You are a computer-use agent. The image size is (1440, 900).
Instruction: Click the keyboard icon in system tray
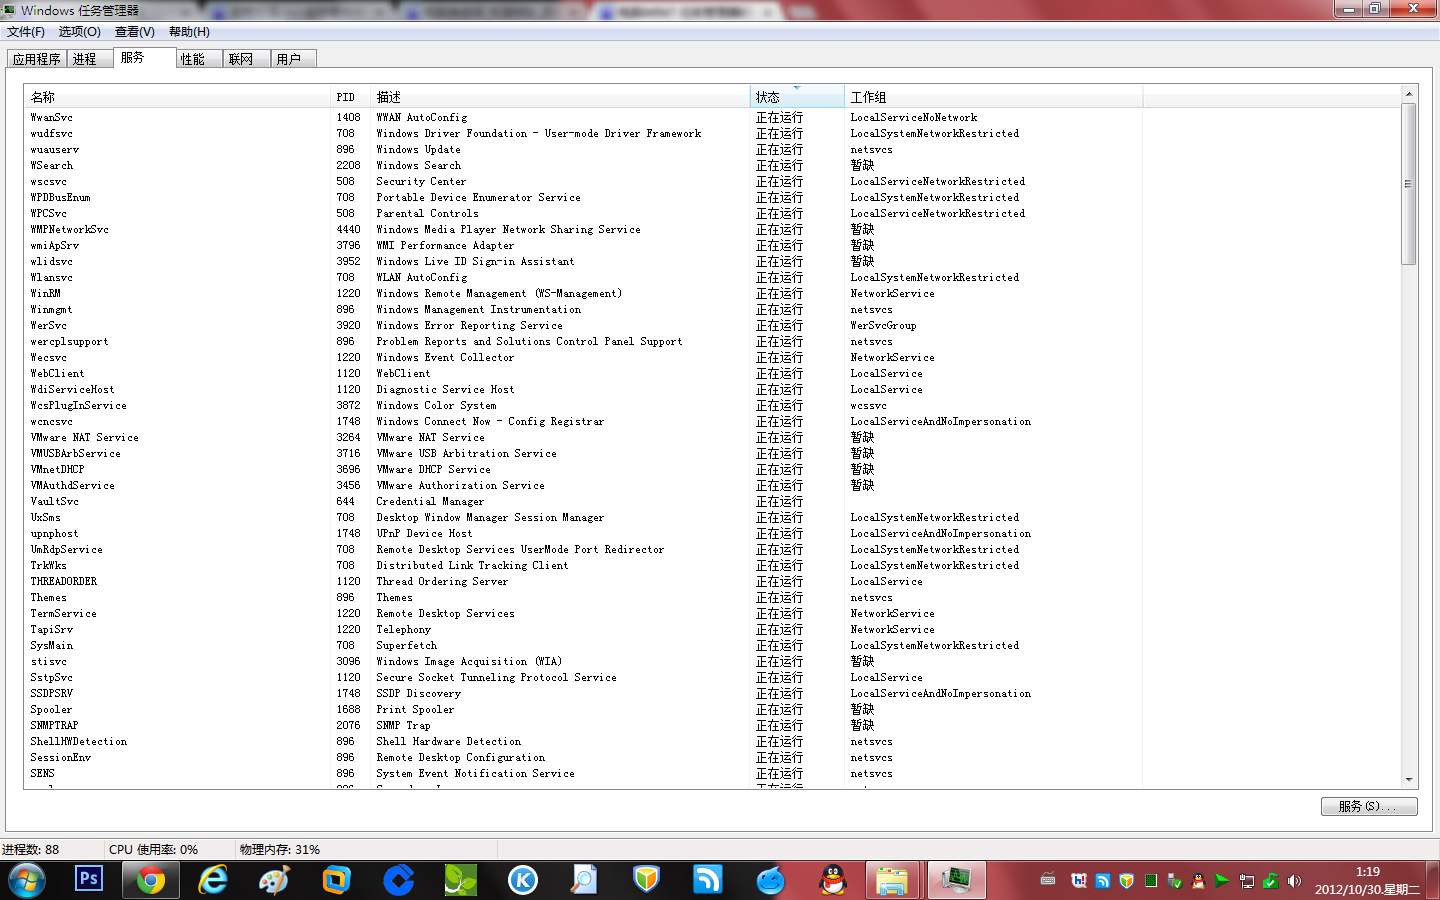point(1048,880)
